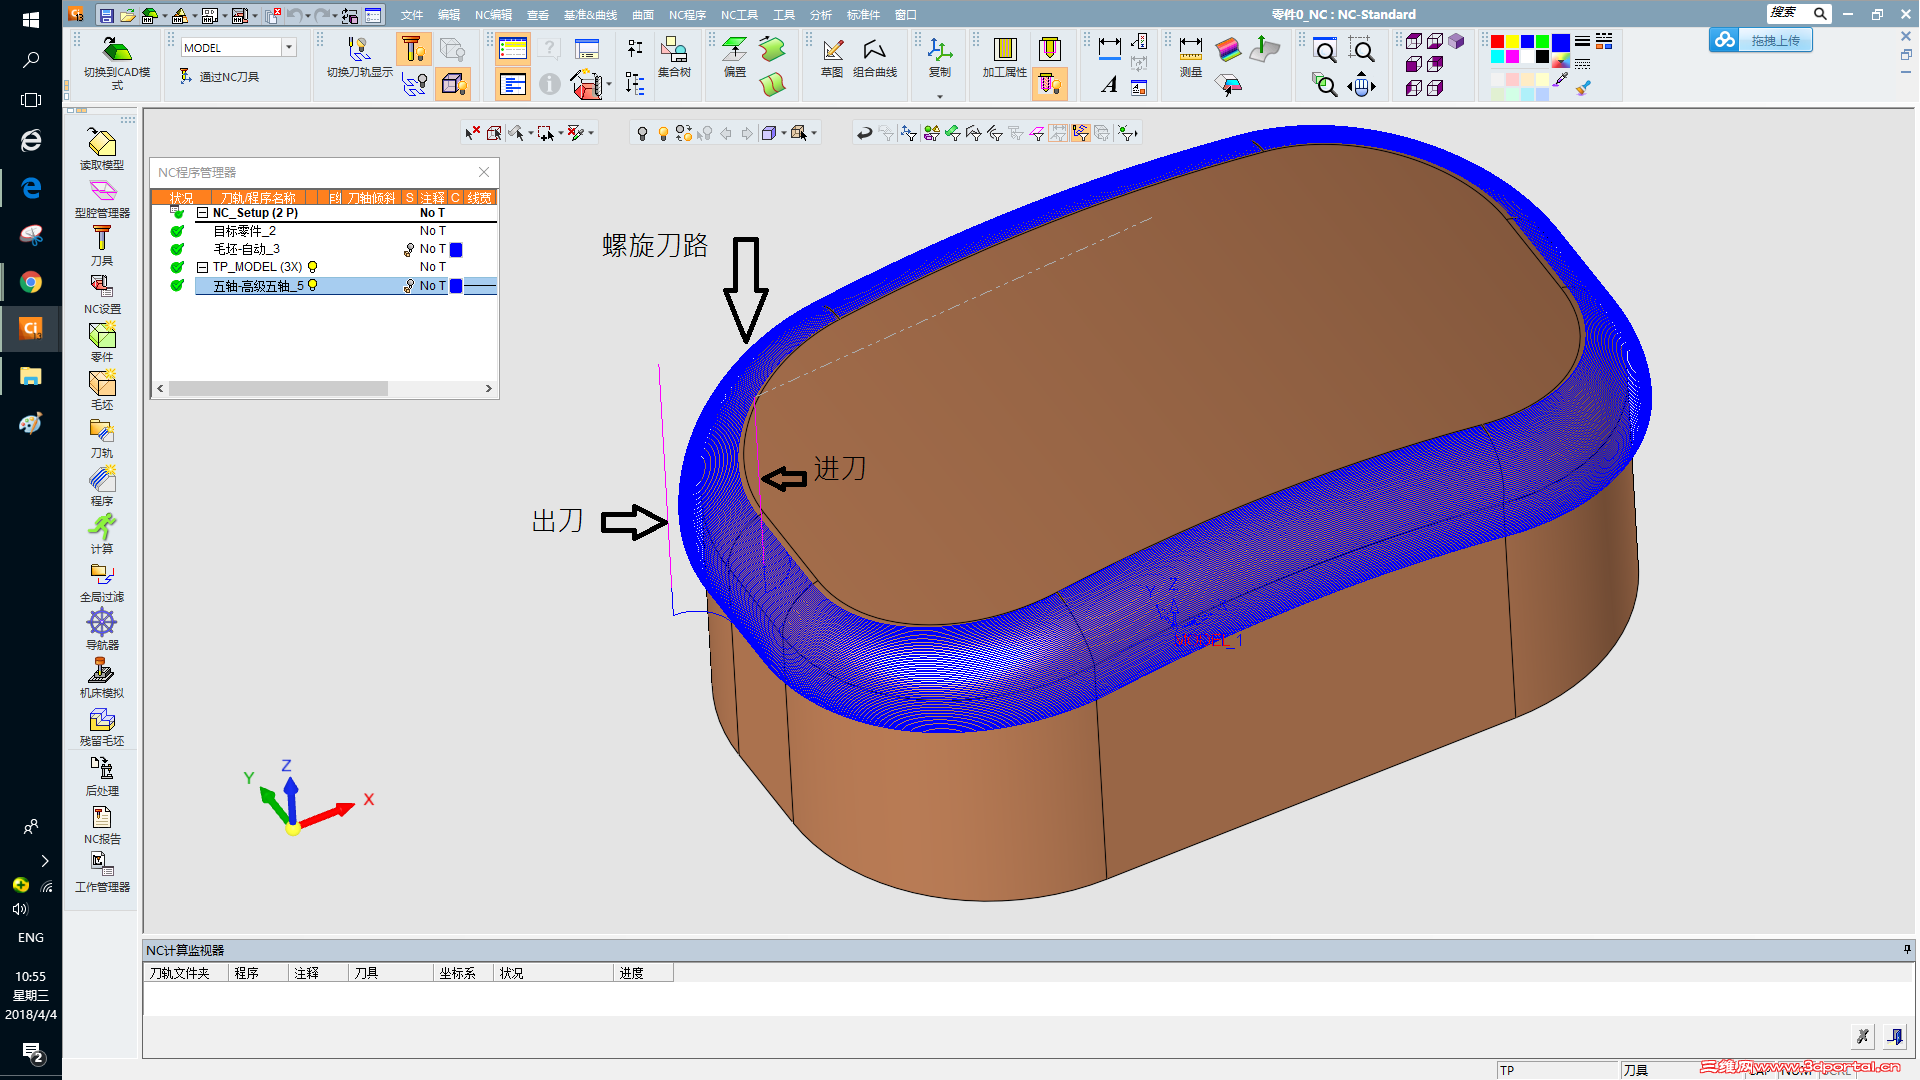Open the MODEL dropdown combo box
The height and width of the screenshot is (1080, 1920).
pos(289,47)
